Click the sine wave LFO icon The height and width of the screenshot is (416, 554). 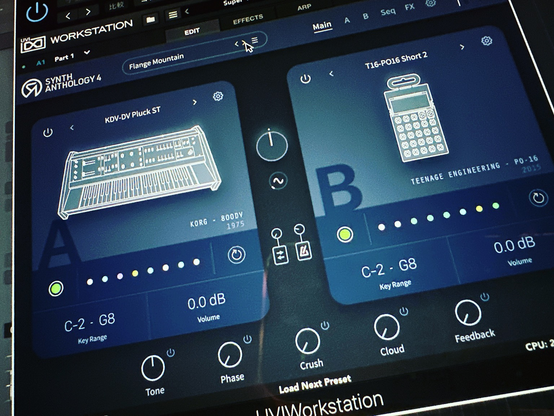click(278, 181)
